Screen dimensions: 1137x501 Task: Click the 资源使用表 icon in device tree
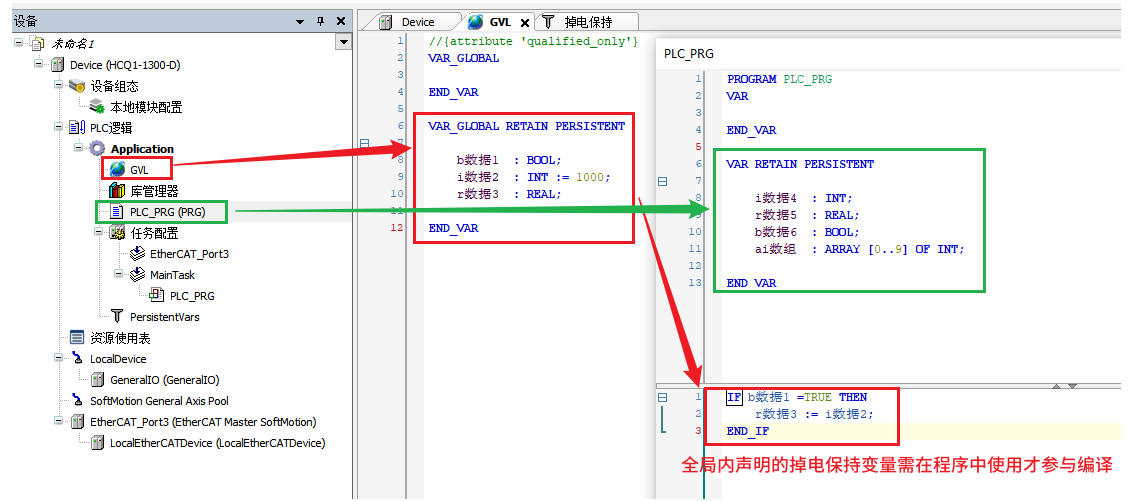[x=77, y=338]
